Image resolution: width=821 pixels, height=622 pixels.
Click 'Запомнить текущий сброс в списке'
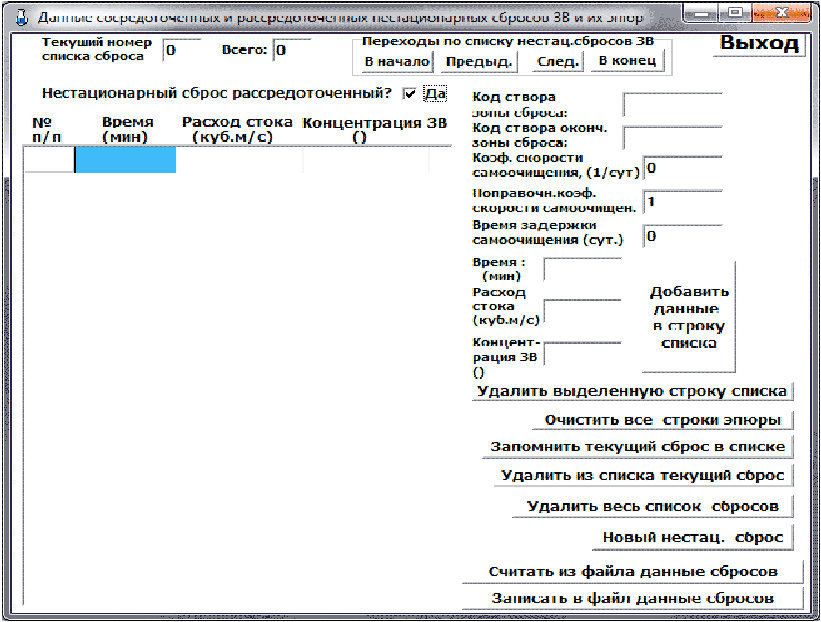pyautogui.click(x=637, y=447)
